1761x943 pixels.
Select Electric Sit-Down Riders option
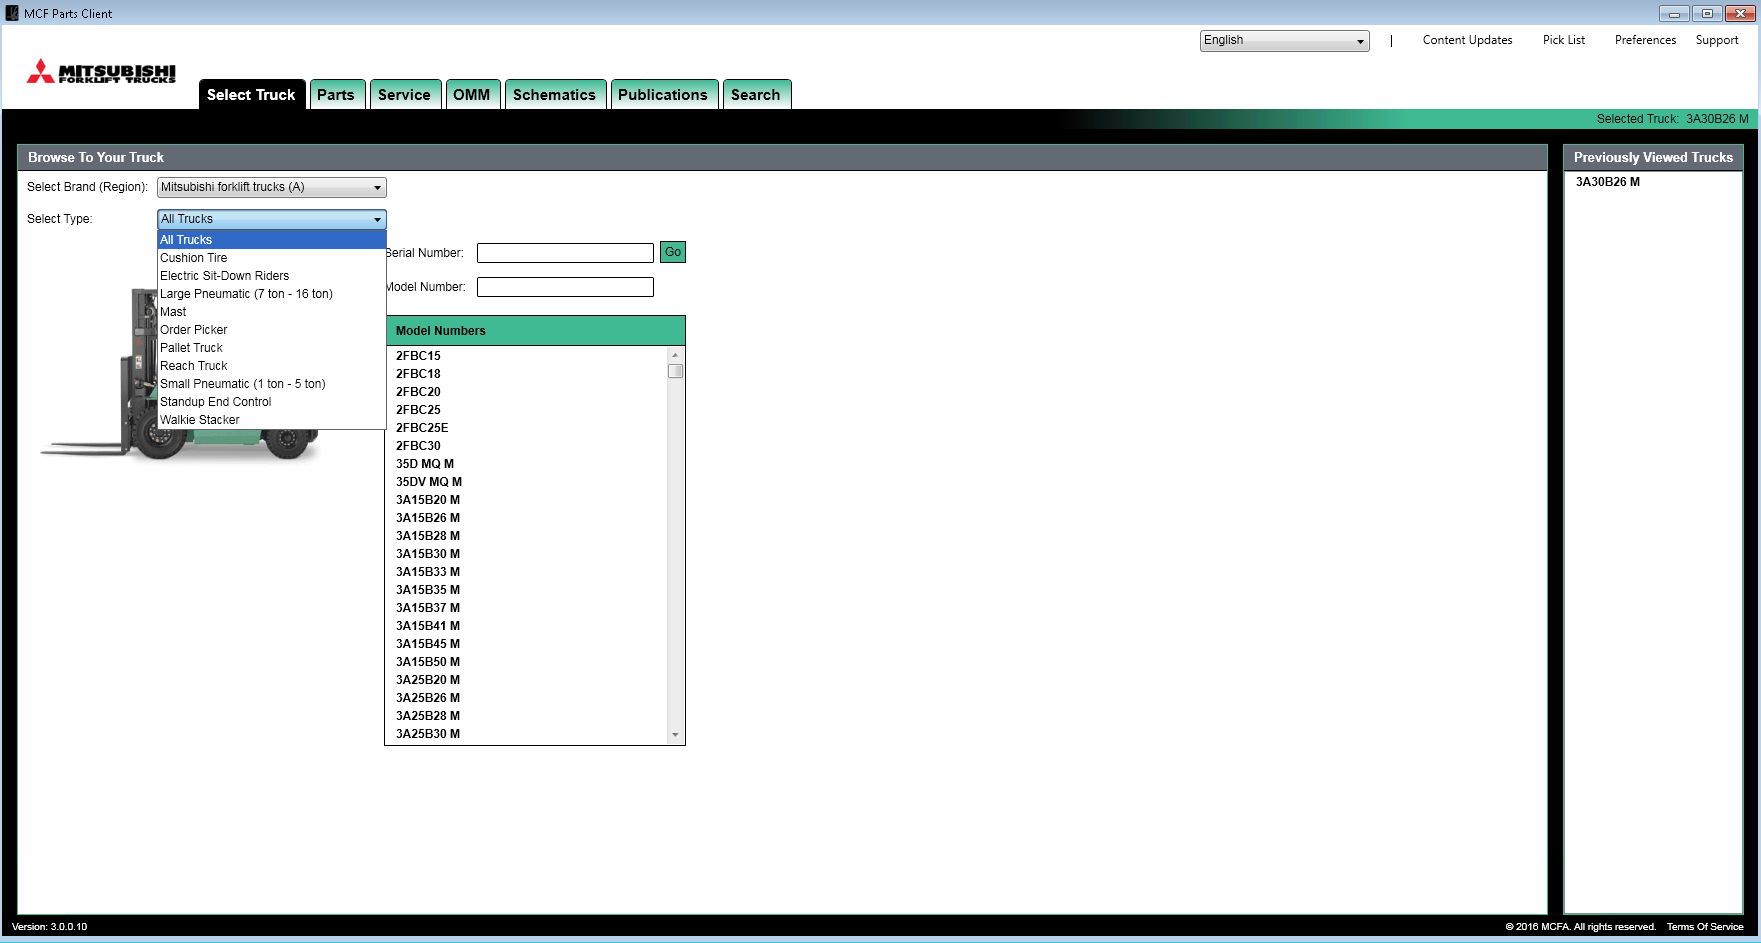225,276
